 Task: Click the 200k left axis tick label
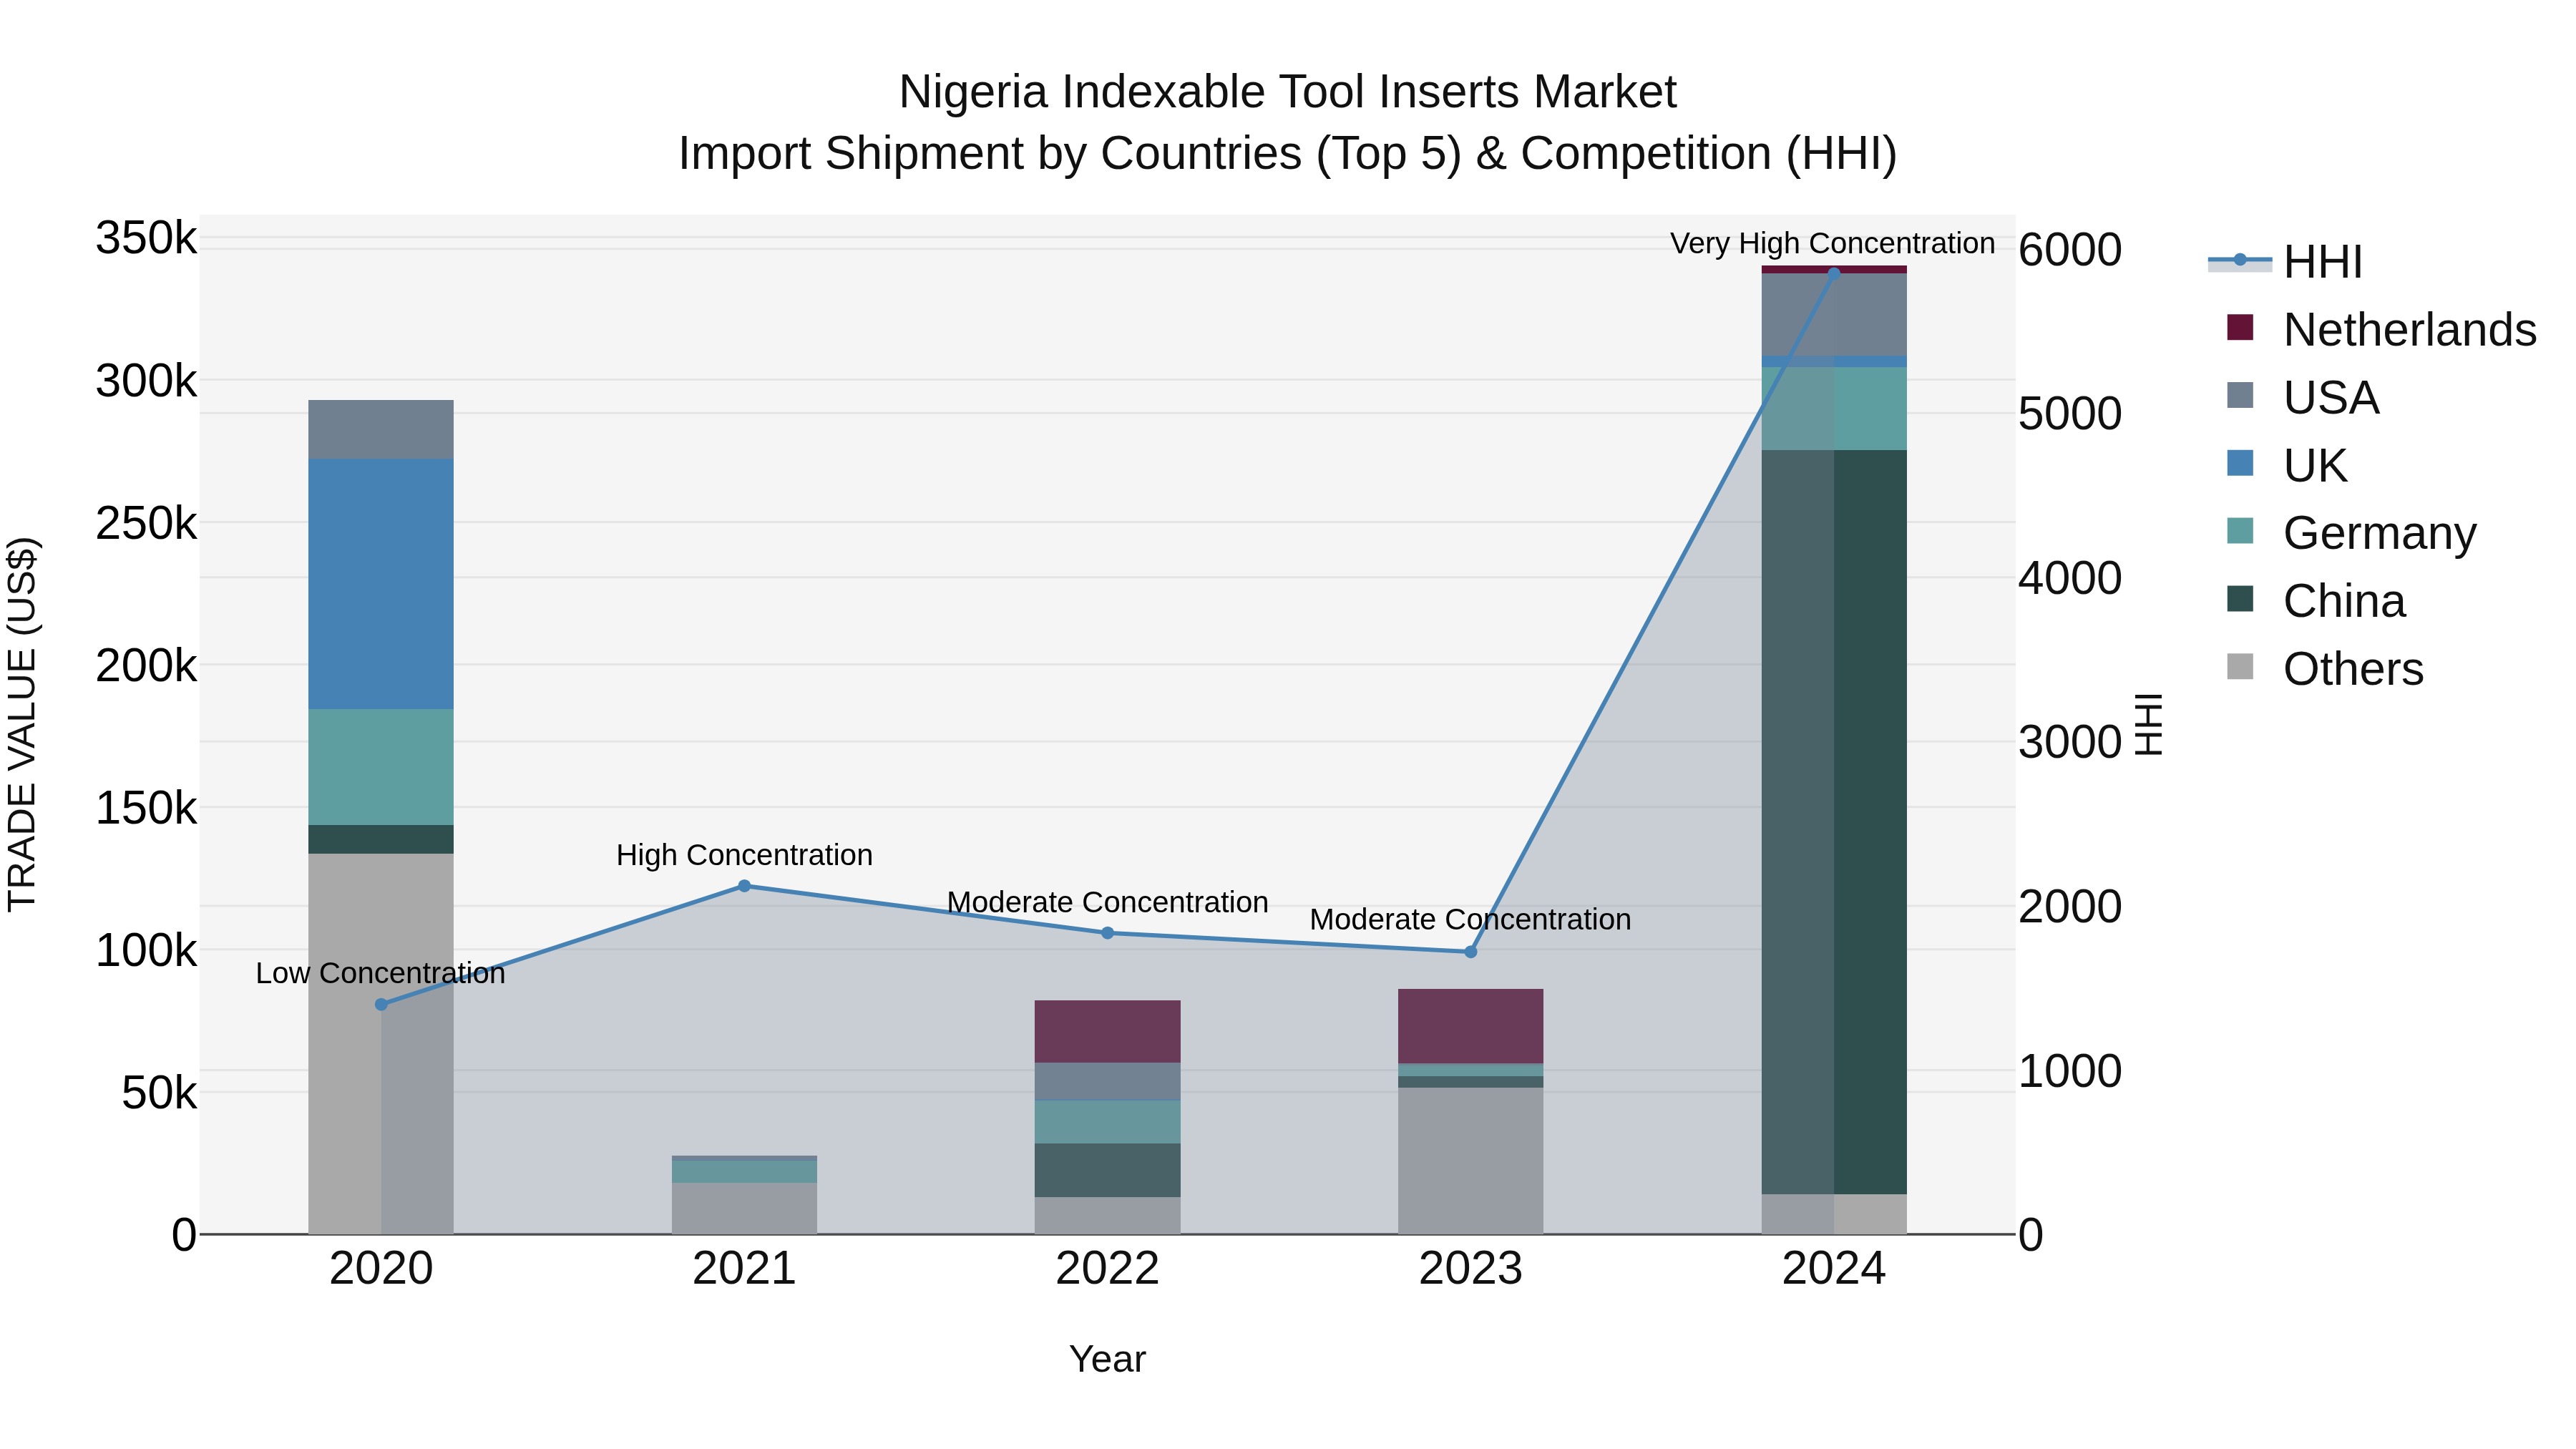pyautogui.click(x=146, y=665)
